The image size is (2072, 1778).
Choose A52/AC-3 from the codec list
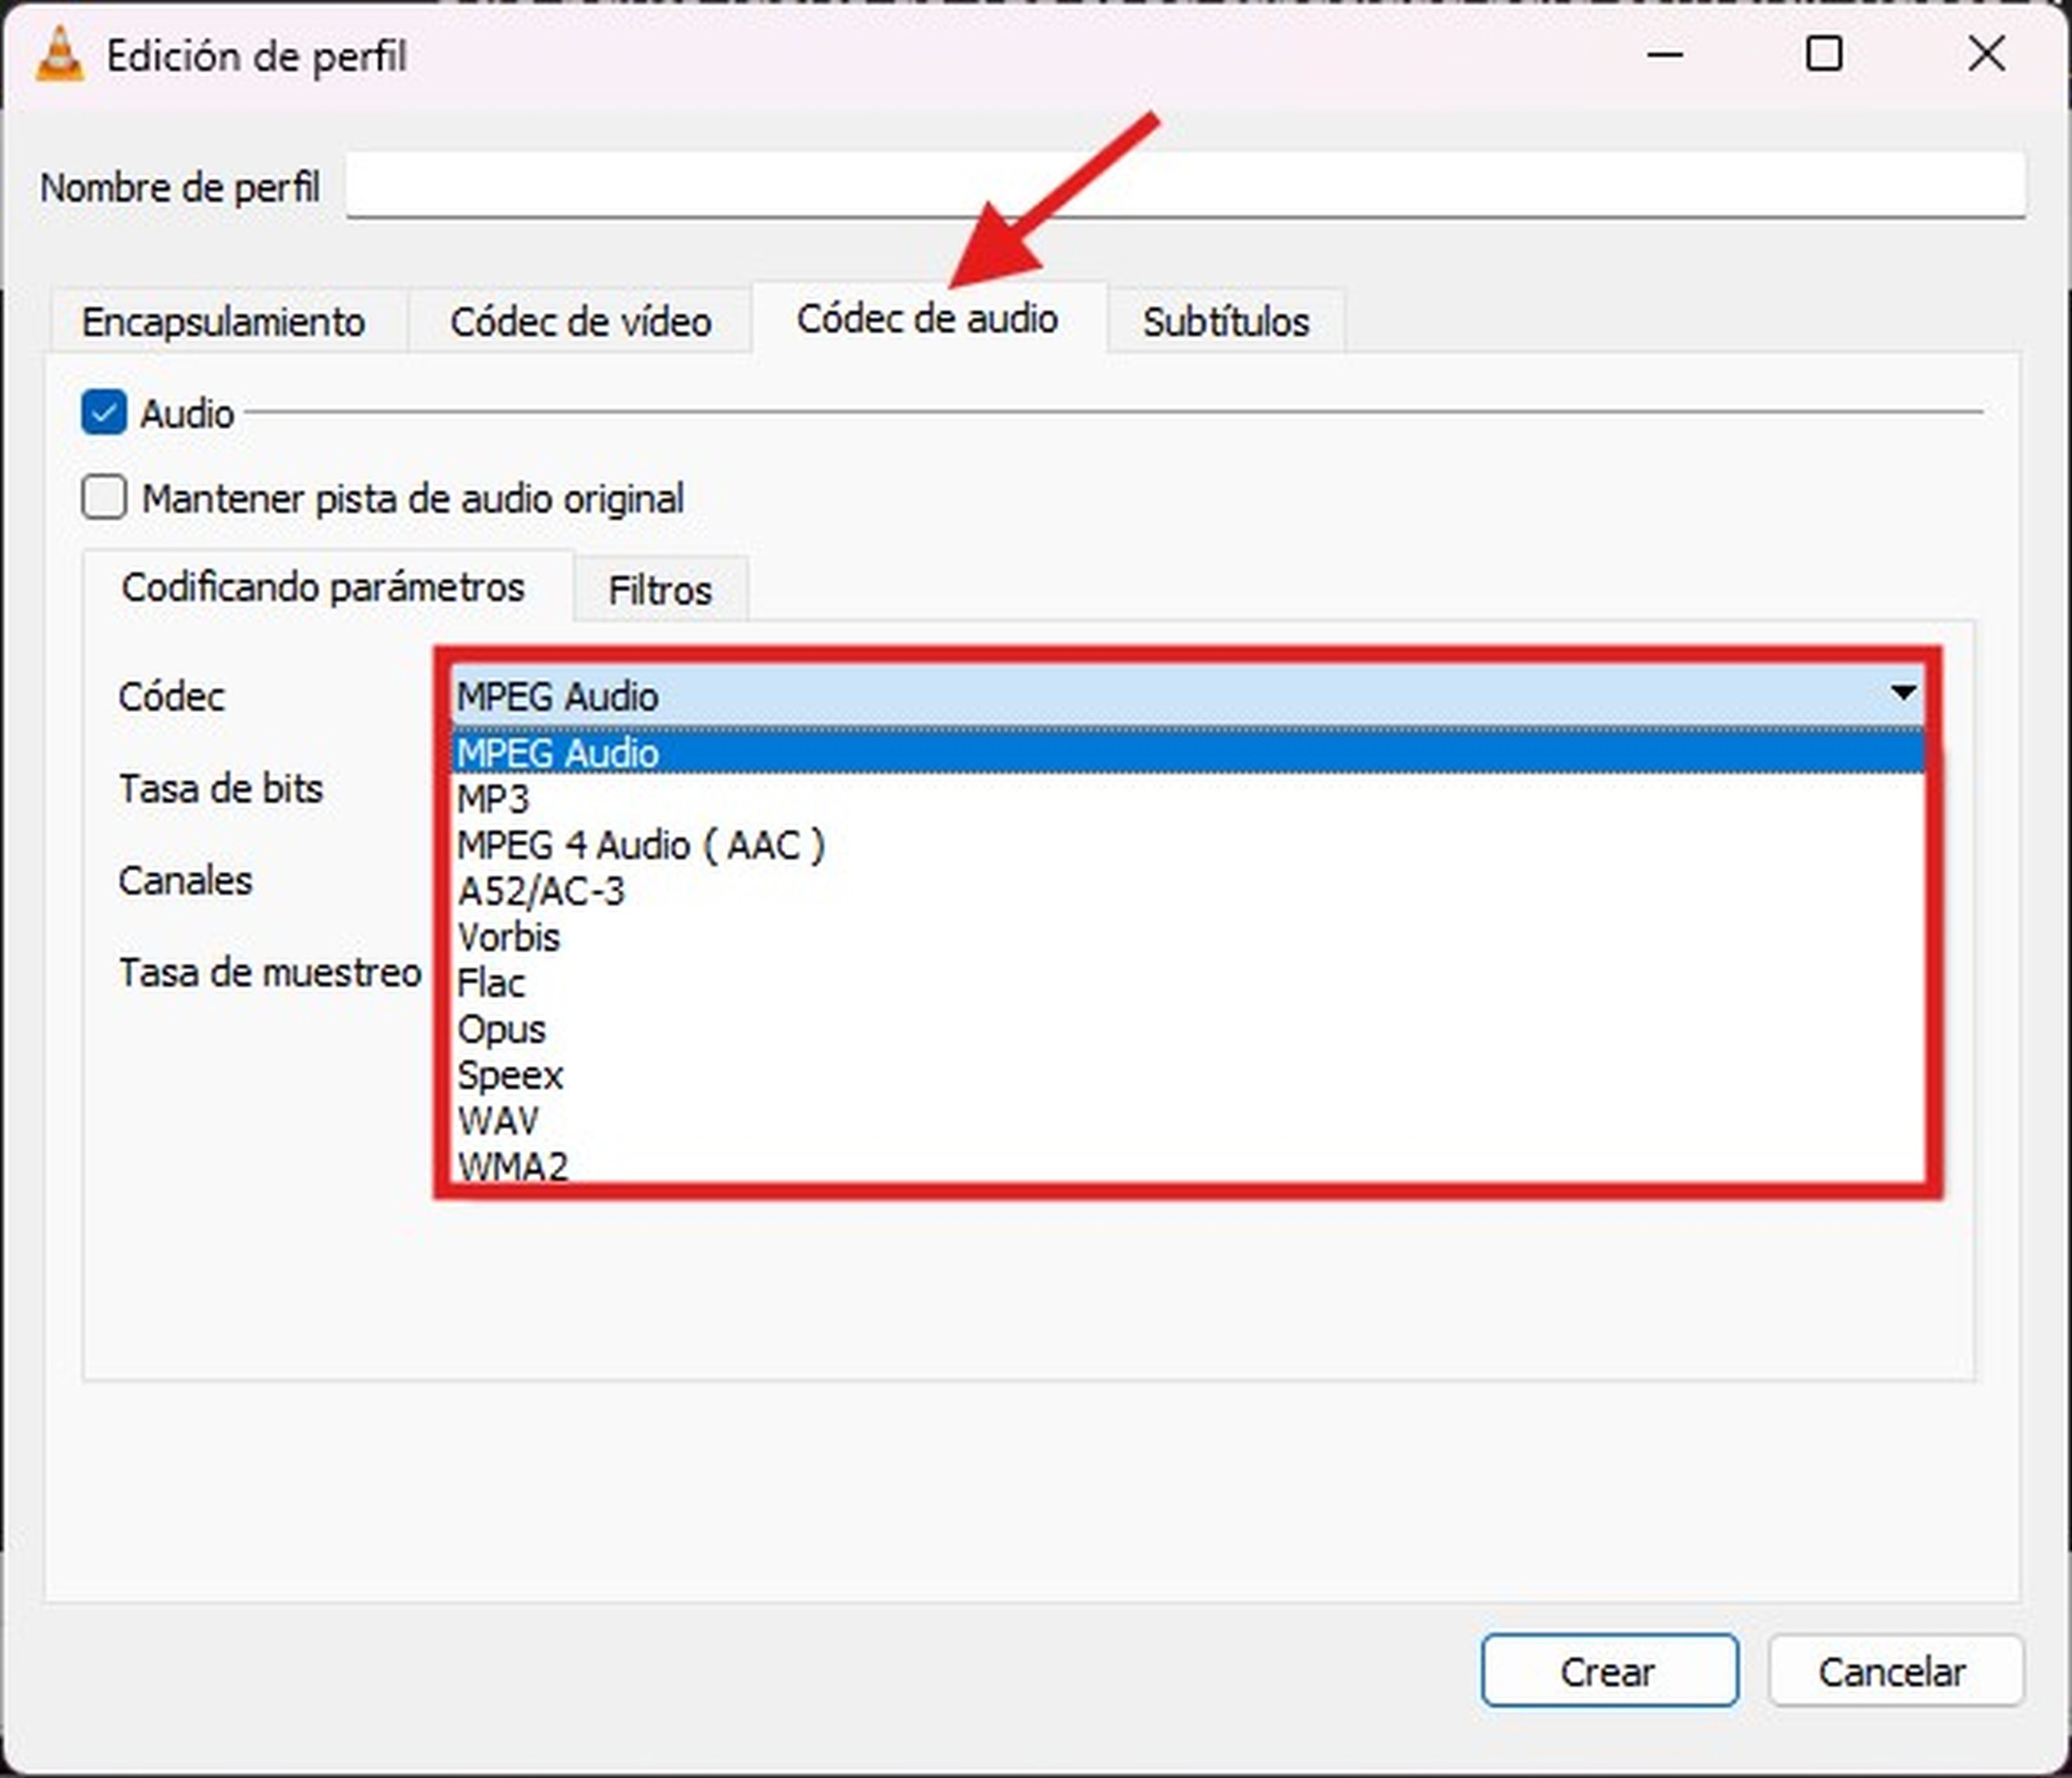1188,891
